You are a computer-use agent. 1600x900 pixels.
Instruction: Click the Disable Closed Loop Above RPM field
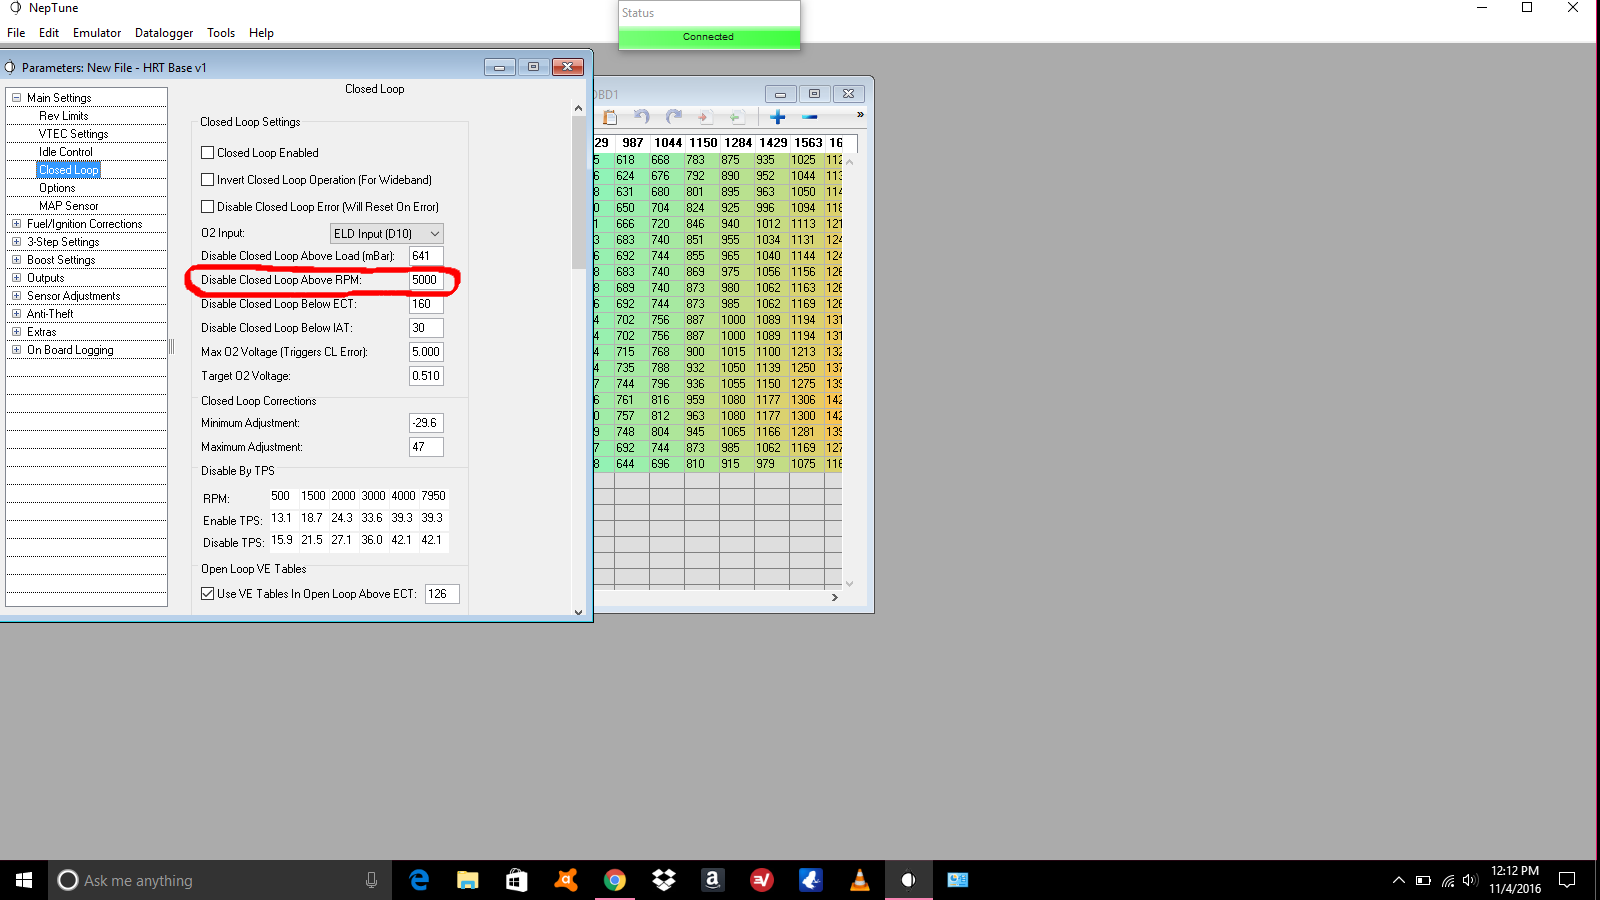[426, 280]
